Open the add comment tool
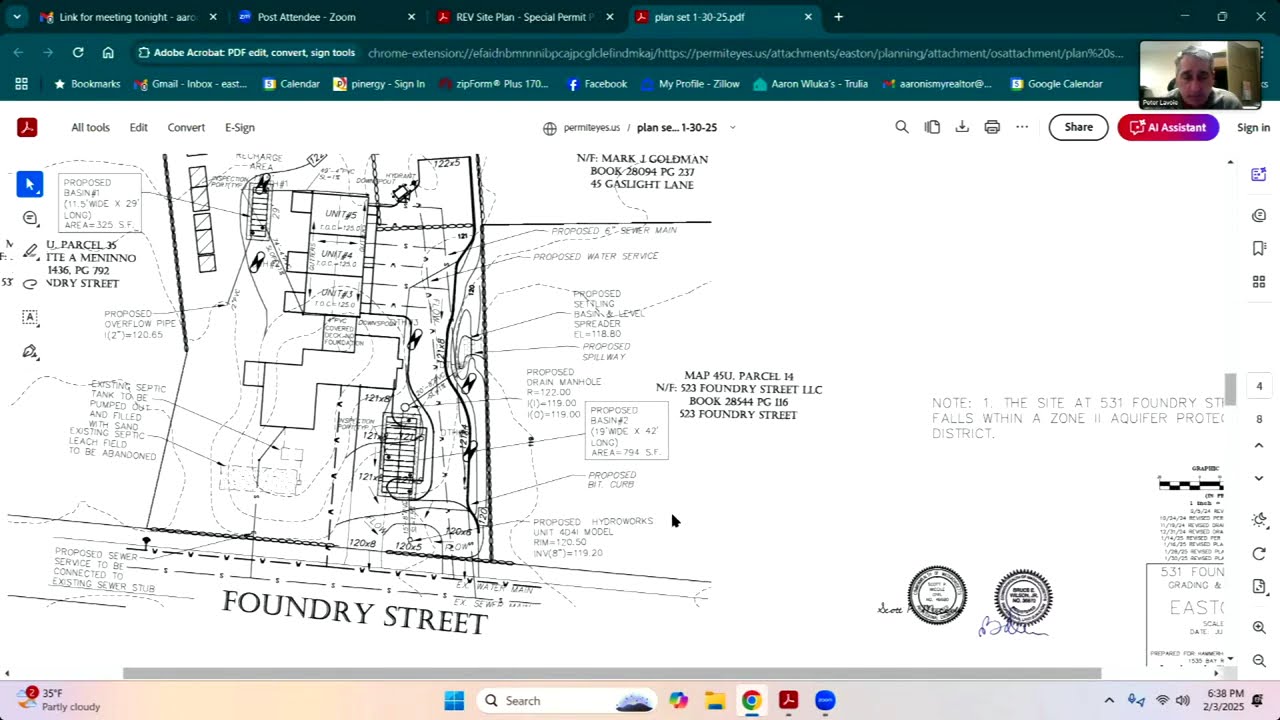This screenshot has width=1280, height=720. (30, 218)
